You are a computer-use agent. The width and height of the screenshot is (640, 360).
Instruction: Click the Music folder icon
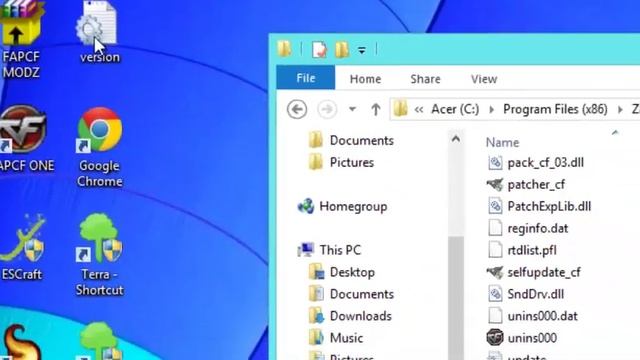tap(316, 338)
